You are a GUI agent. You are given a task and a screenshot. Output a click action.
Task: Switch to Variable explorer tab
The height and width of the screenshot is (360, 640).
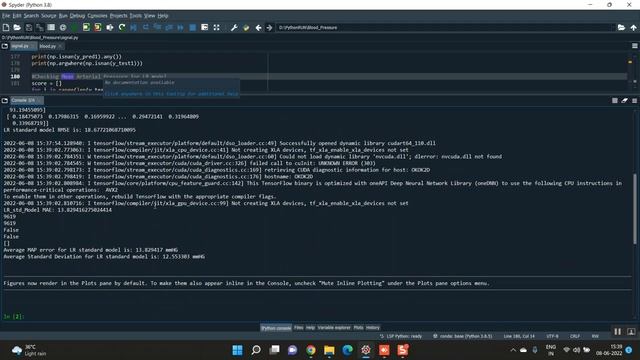click(334, 328)
